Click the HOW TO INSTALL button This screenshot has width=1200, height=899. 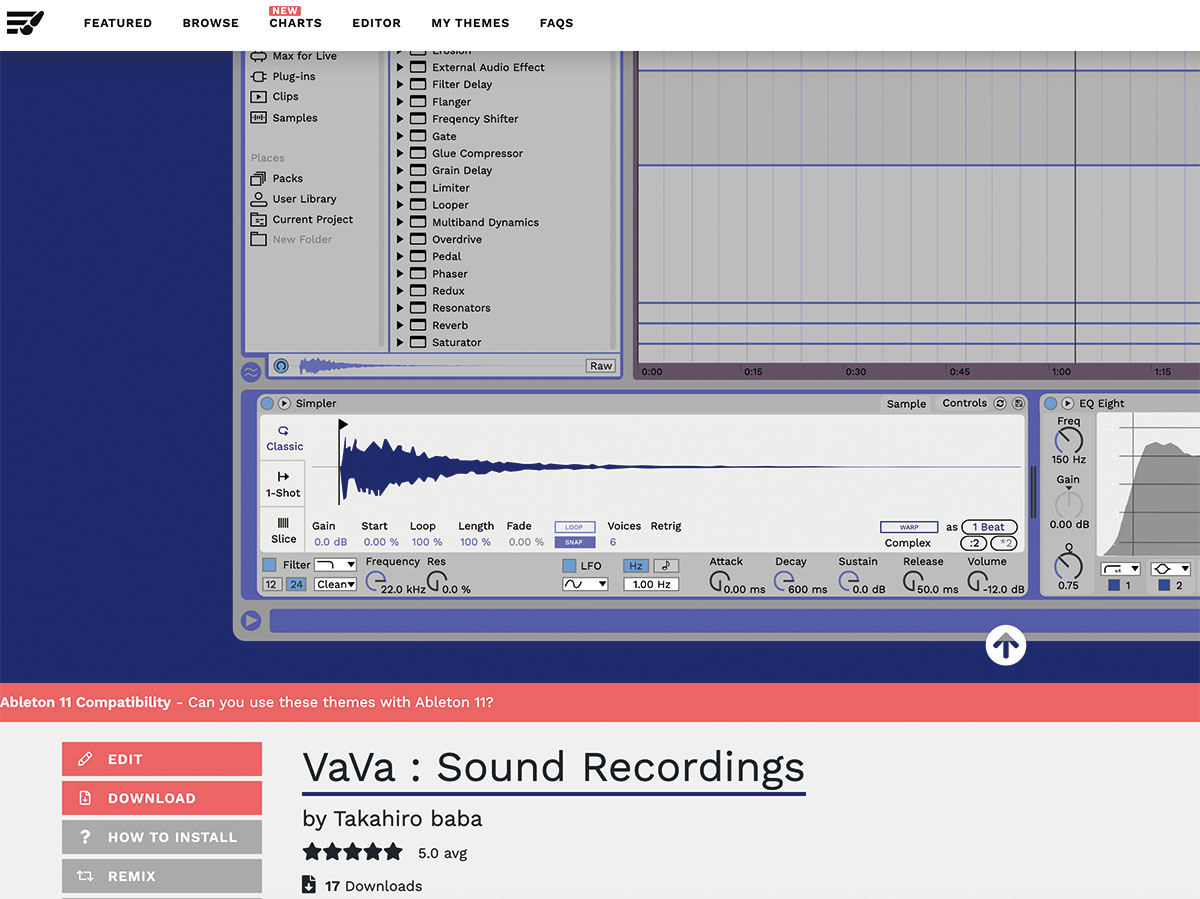tap(162, 837)
